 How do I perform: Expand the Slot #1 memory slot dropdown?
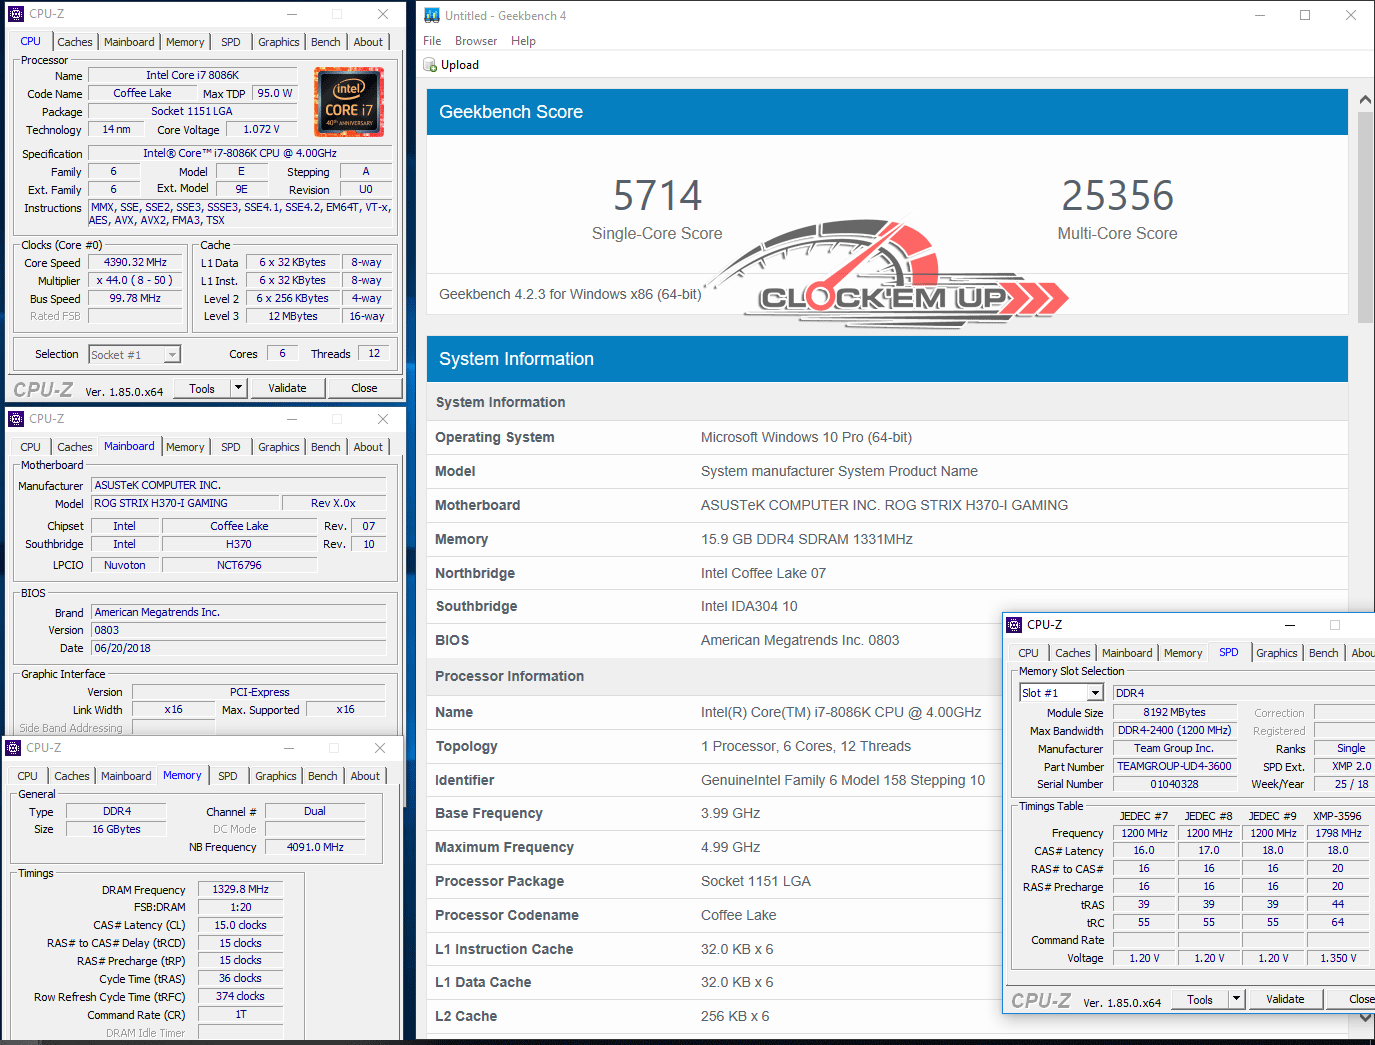[1095, 693]
